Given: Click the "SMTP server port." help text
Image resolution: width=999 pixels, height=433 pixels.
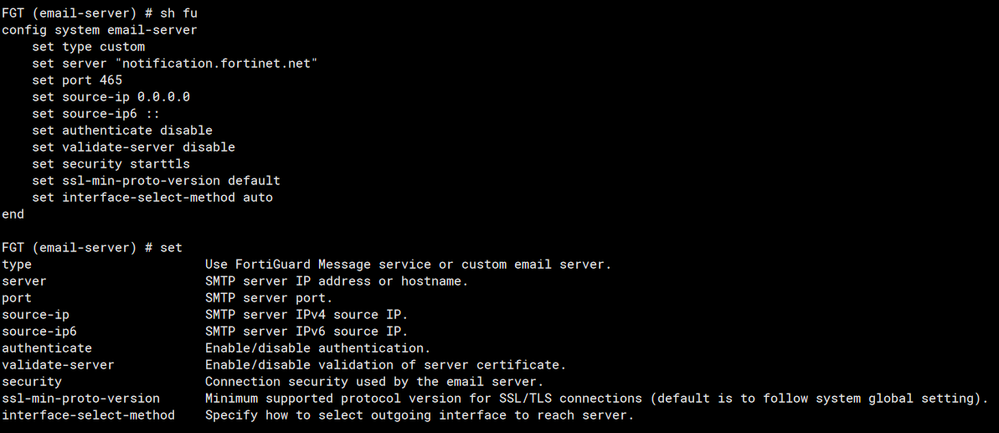Looking at the screenshot, I should (x=268, y=298).
